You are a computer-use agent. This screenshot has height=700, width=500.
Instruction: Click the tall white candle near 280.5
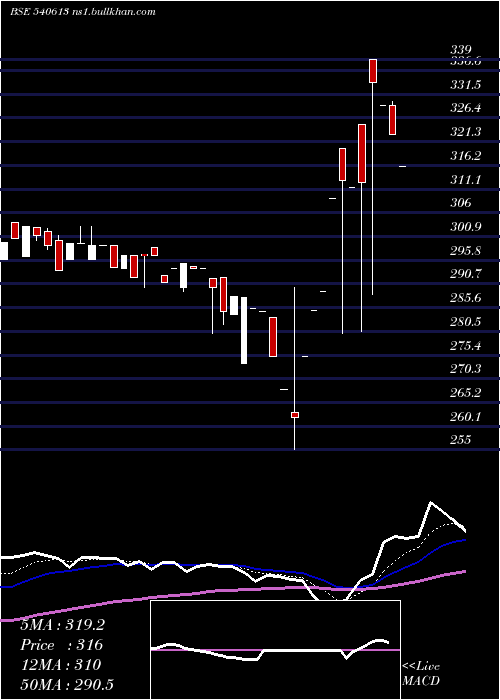pos(244,330)
